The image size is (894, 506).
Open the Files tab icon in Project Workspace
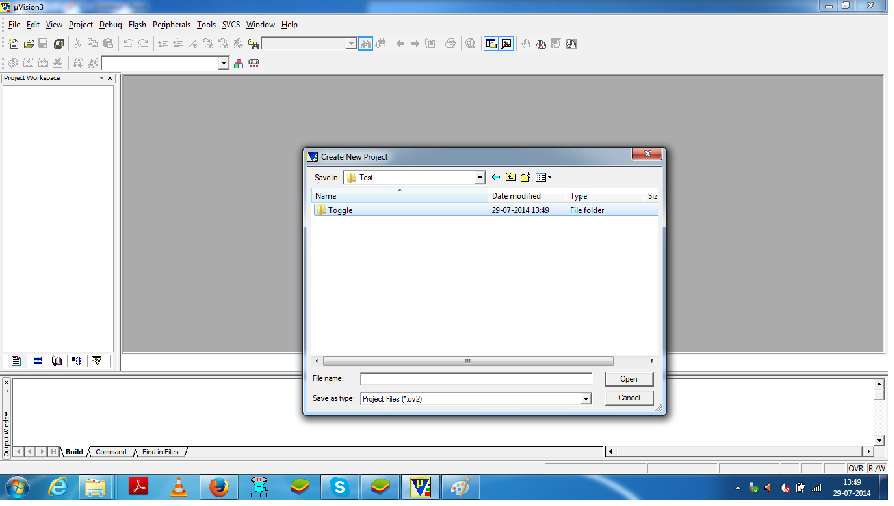(17, 361)
